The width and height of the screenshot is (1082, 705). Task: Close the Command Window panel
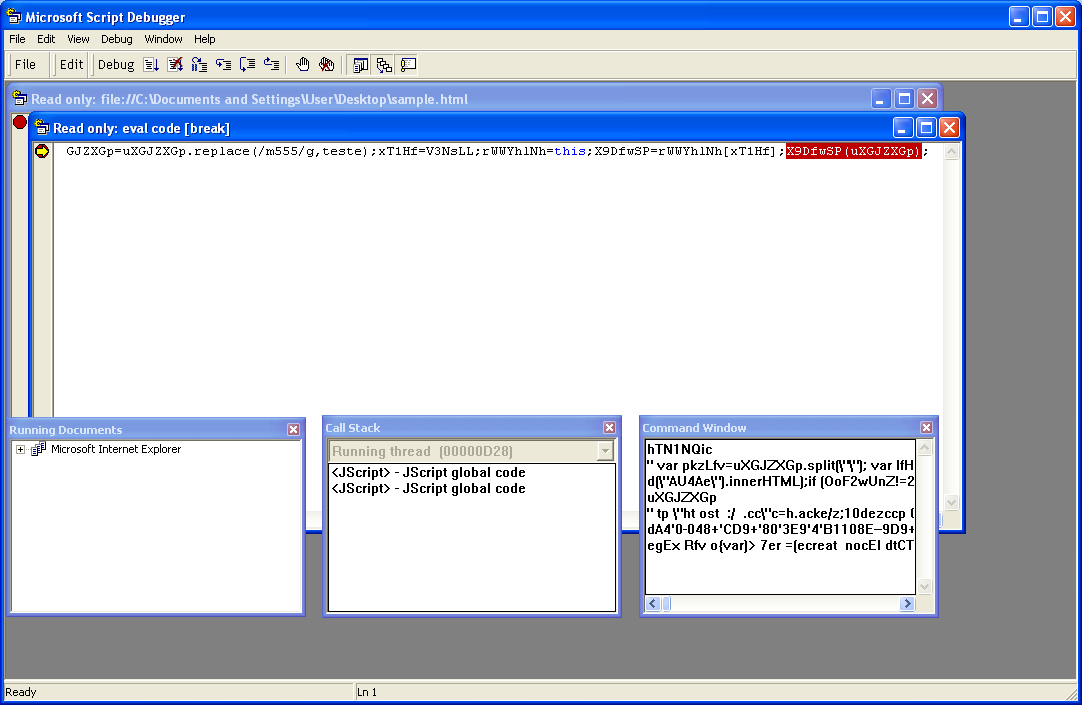coord(926,428)
